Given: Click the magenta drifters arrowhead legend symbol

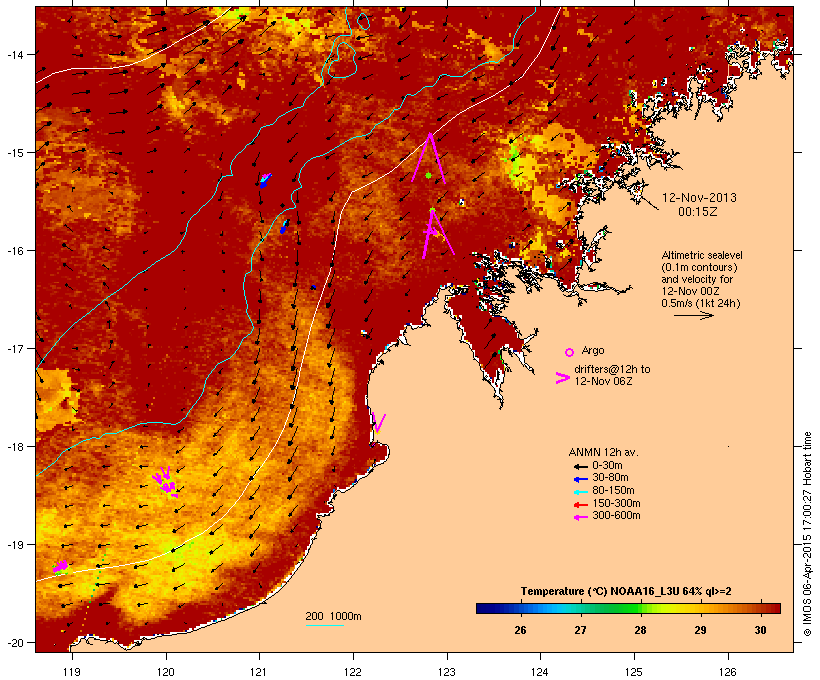Looking at the screenshot, I should tap(563, 378).
